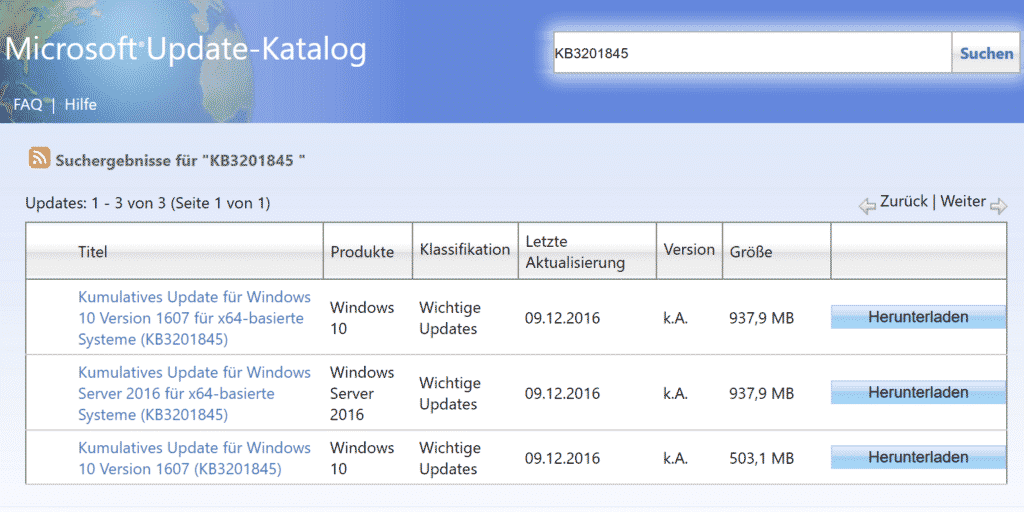The width and height of the screenshot is (1024, 512).
Task: Click the Suchergebnisse für "KB3201845" heading
Action: click(181, 160)
